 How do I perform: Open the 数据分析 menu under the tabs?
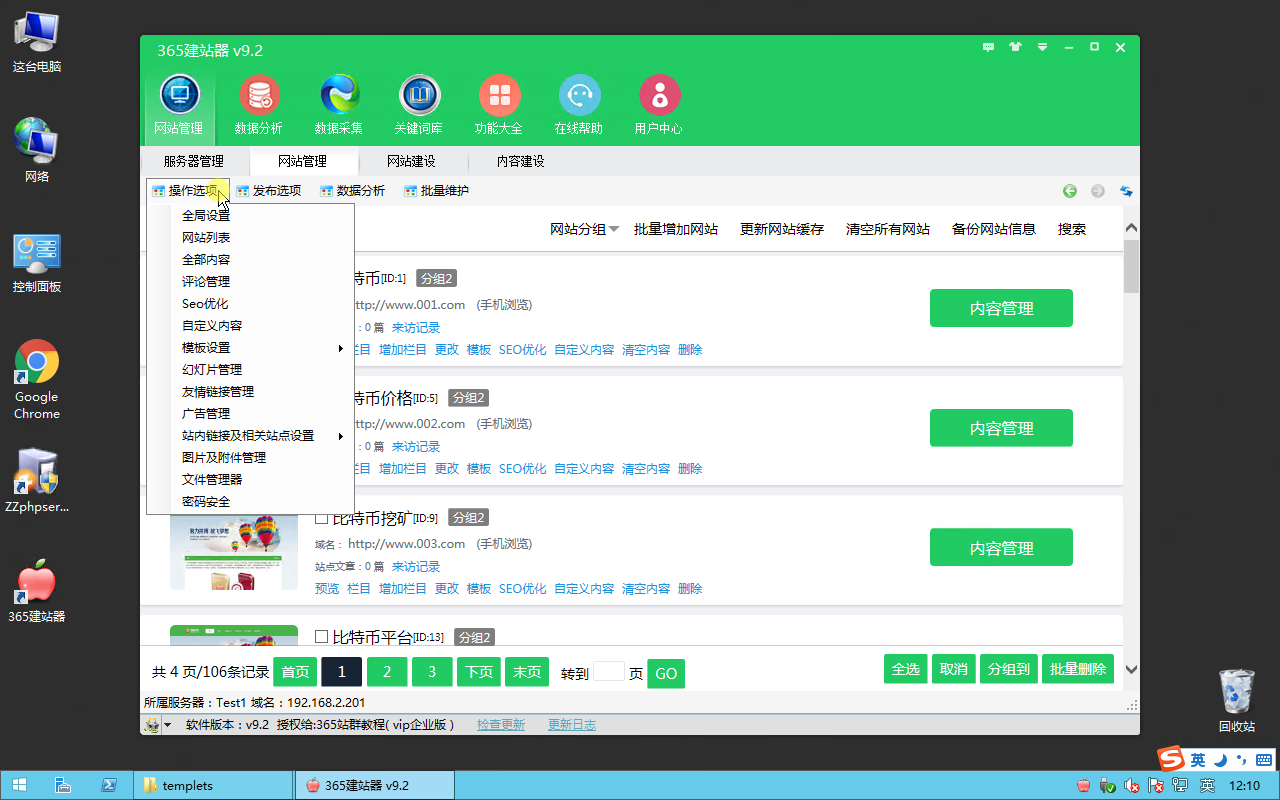pyautogui.click(x=353, y=191)
